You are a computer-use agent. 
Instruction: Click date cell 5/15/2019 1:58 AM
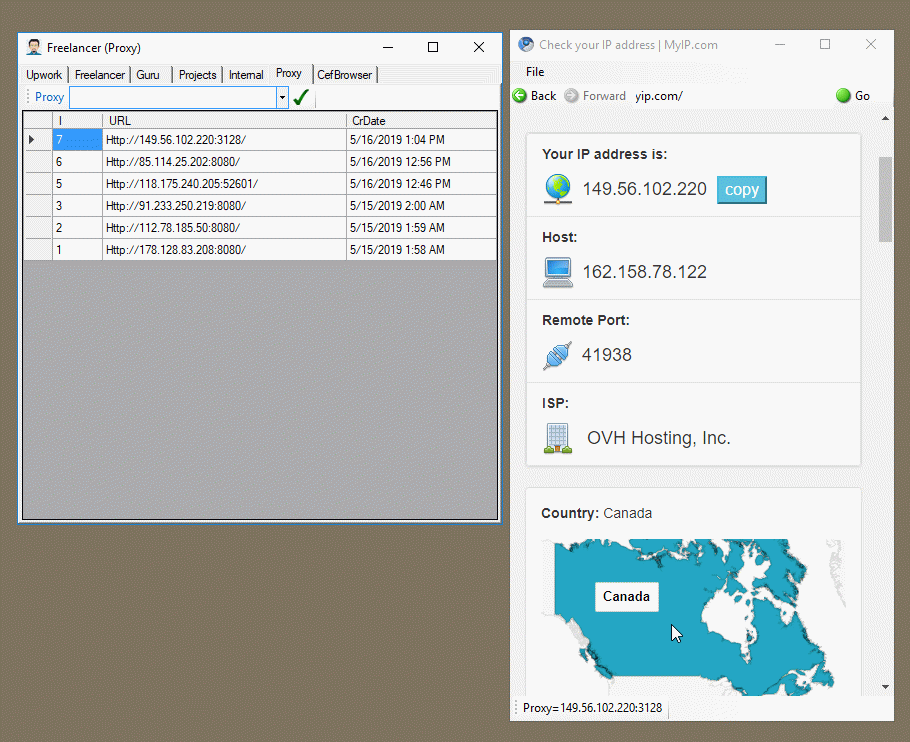coord(422,250)
